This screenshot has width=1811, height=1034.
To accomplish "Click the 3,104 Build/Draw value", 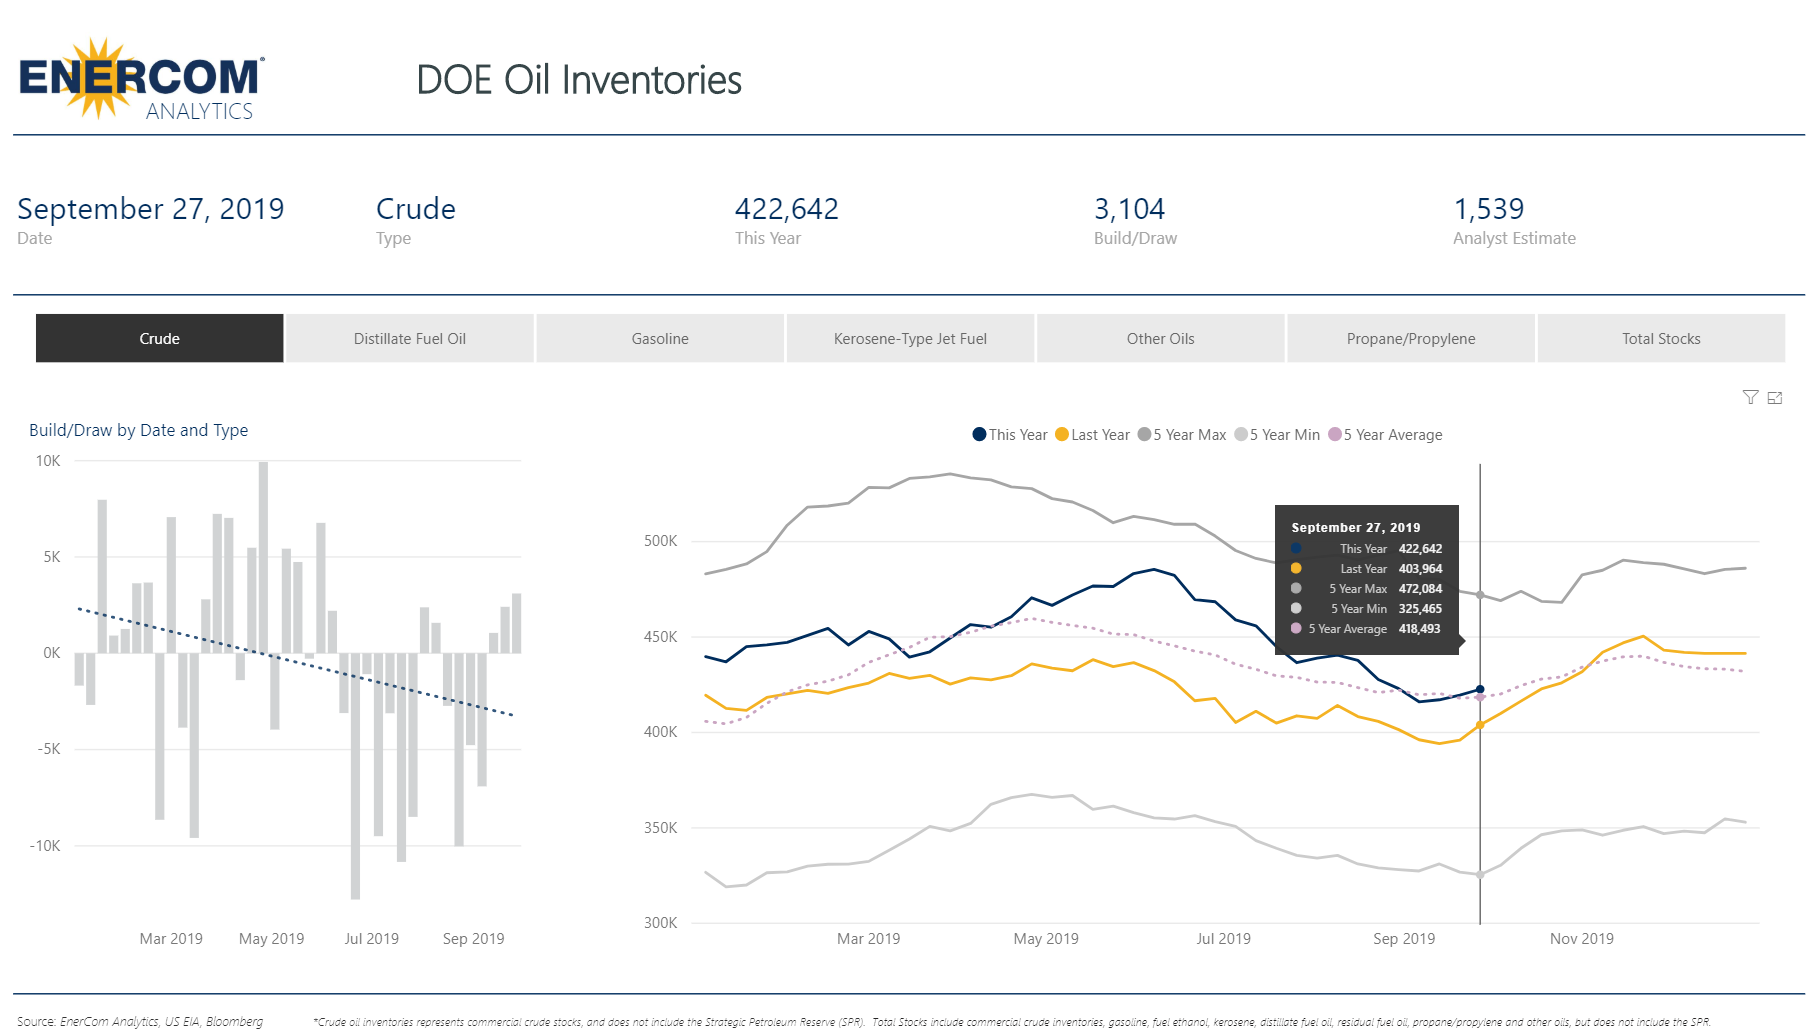I will click(x=1129, y=209).
